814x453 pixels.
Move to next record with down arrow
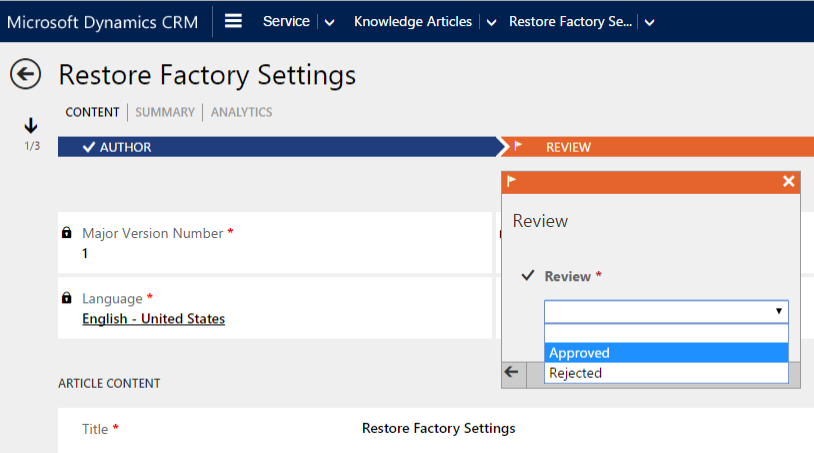31,126
